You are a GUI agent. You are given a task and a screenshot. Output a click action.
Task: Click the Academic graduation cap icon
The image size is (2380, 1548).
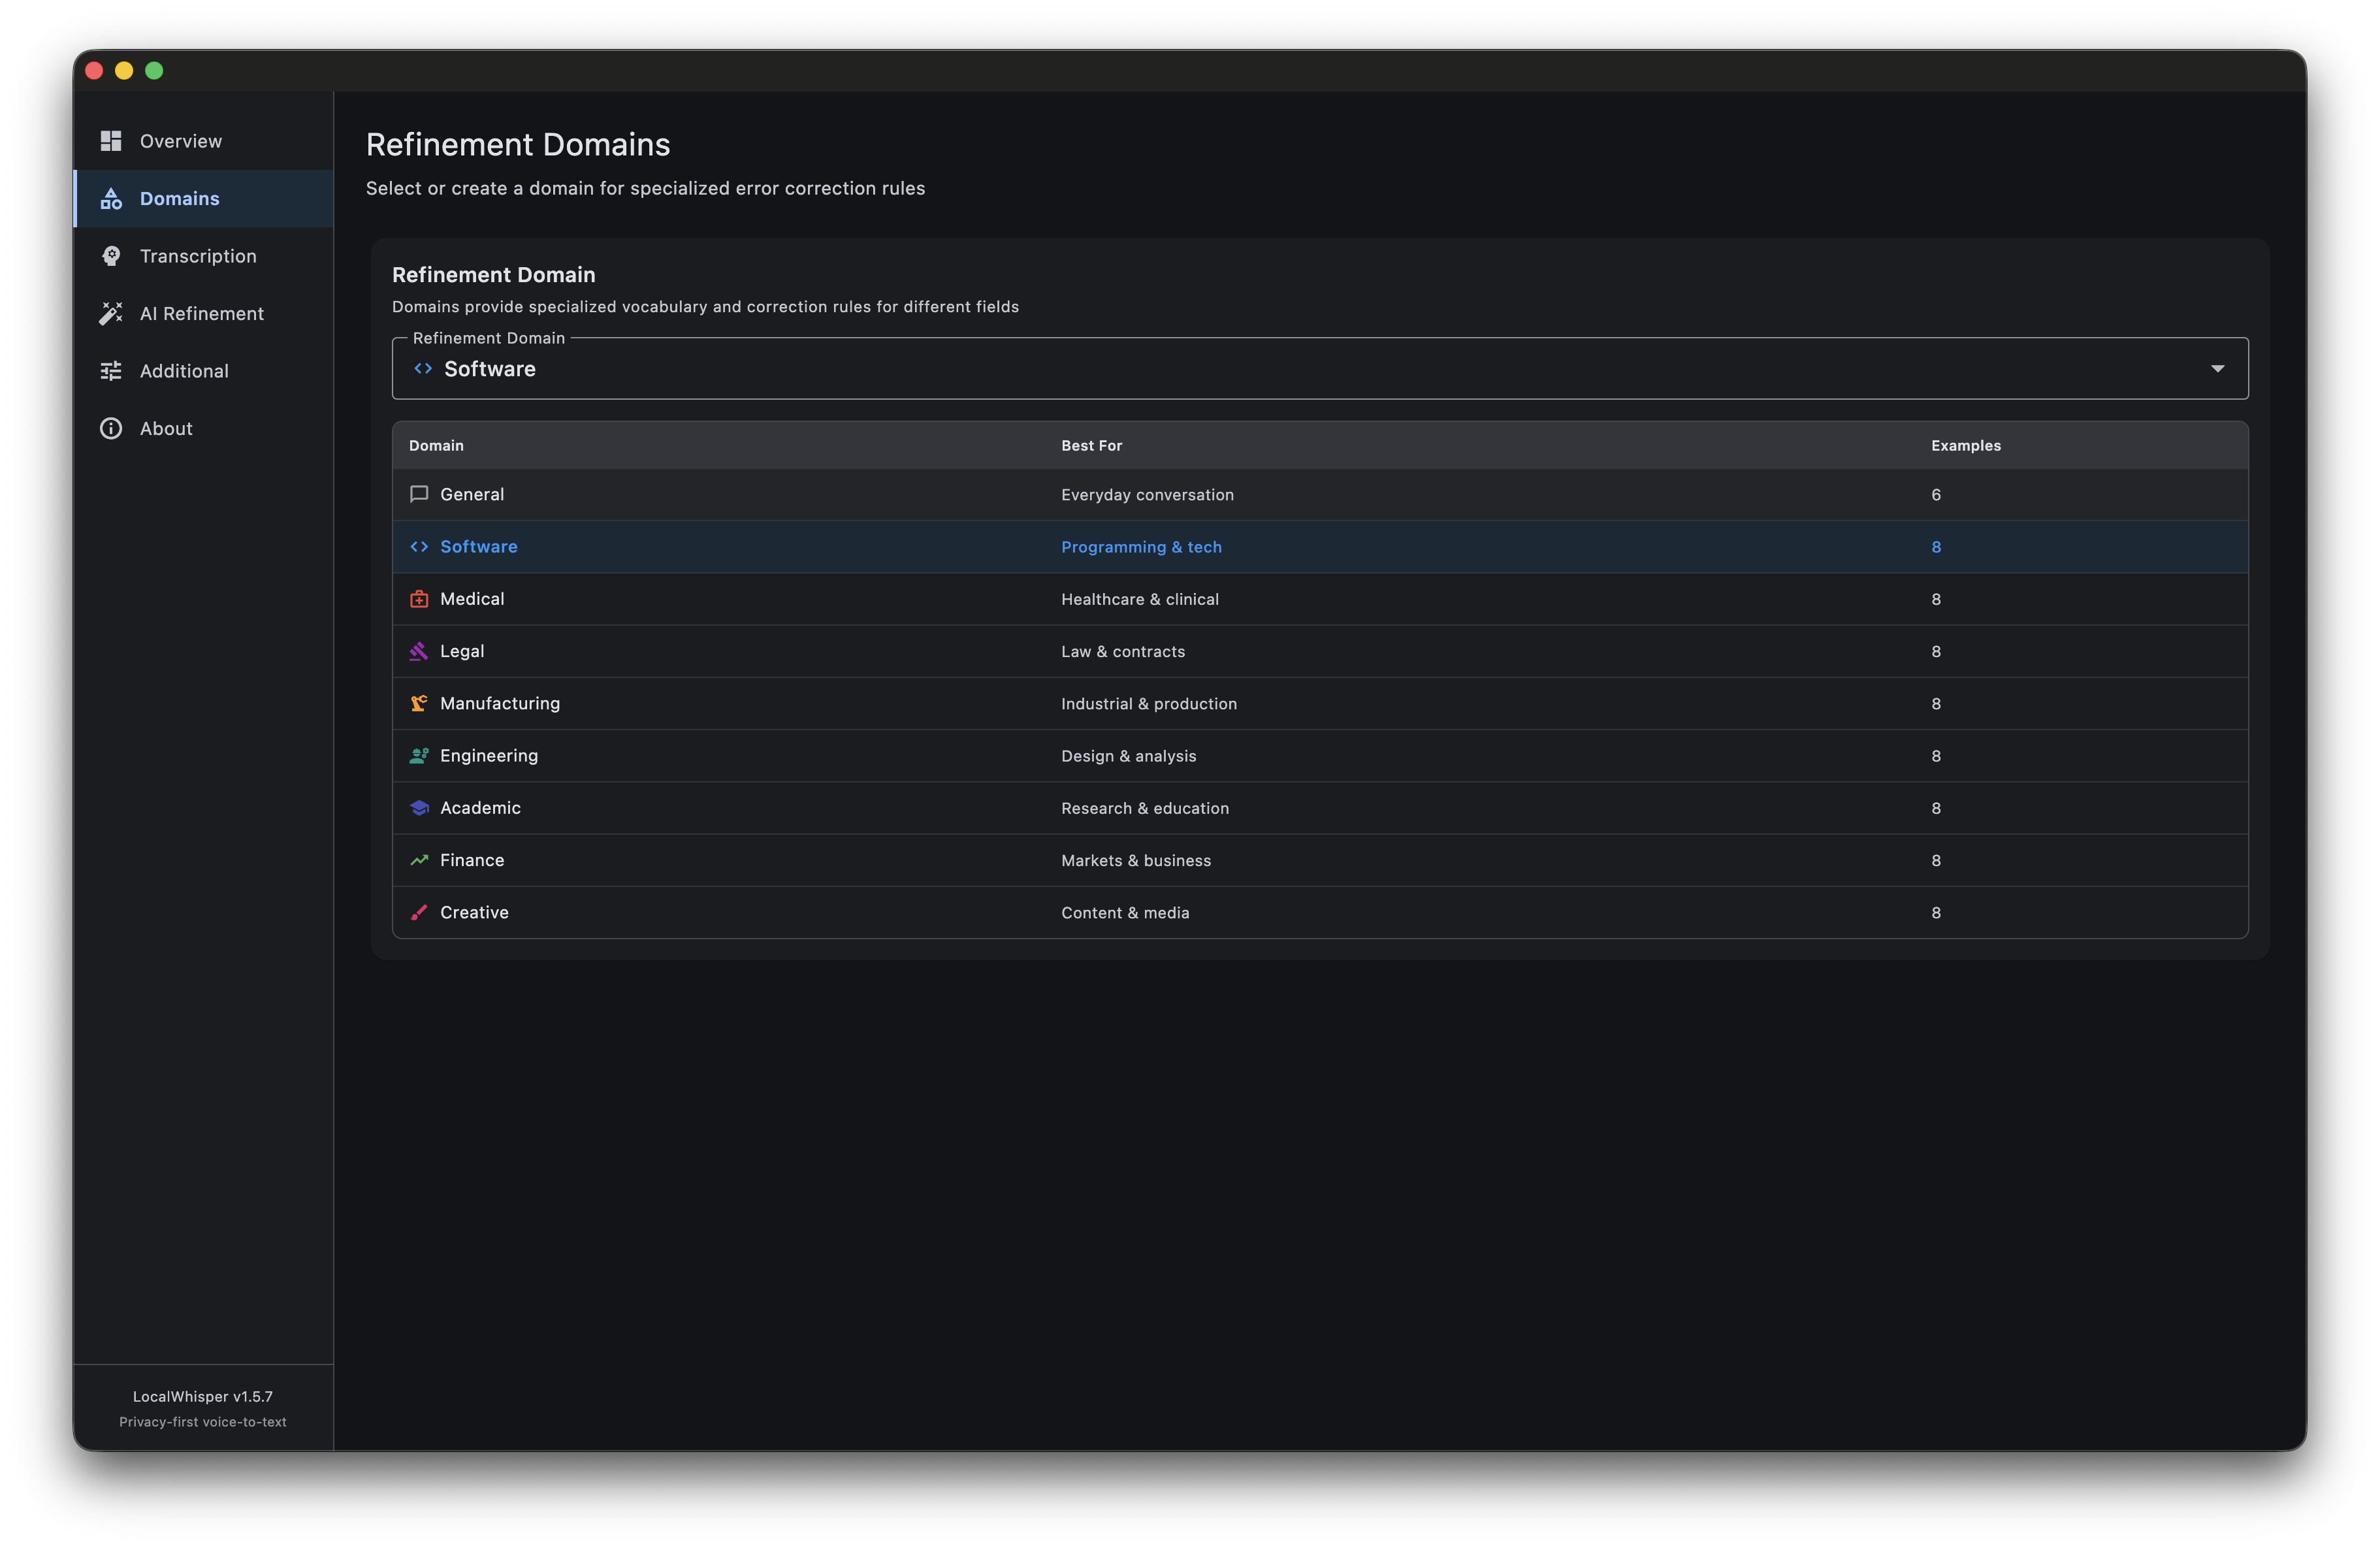419,807
